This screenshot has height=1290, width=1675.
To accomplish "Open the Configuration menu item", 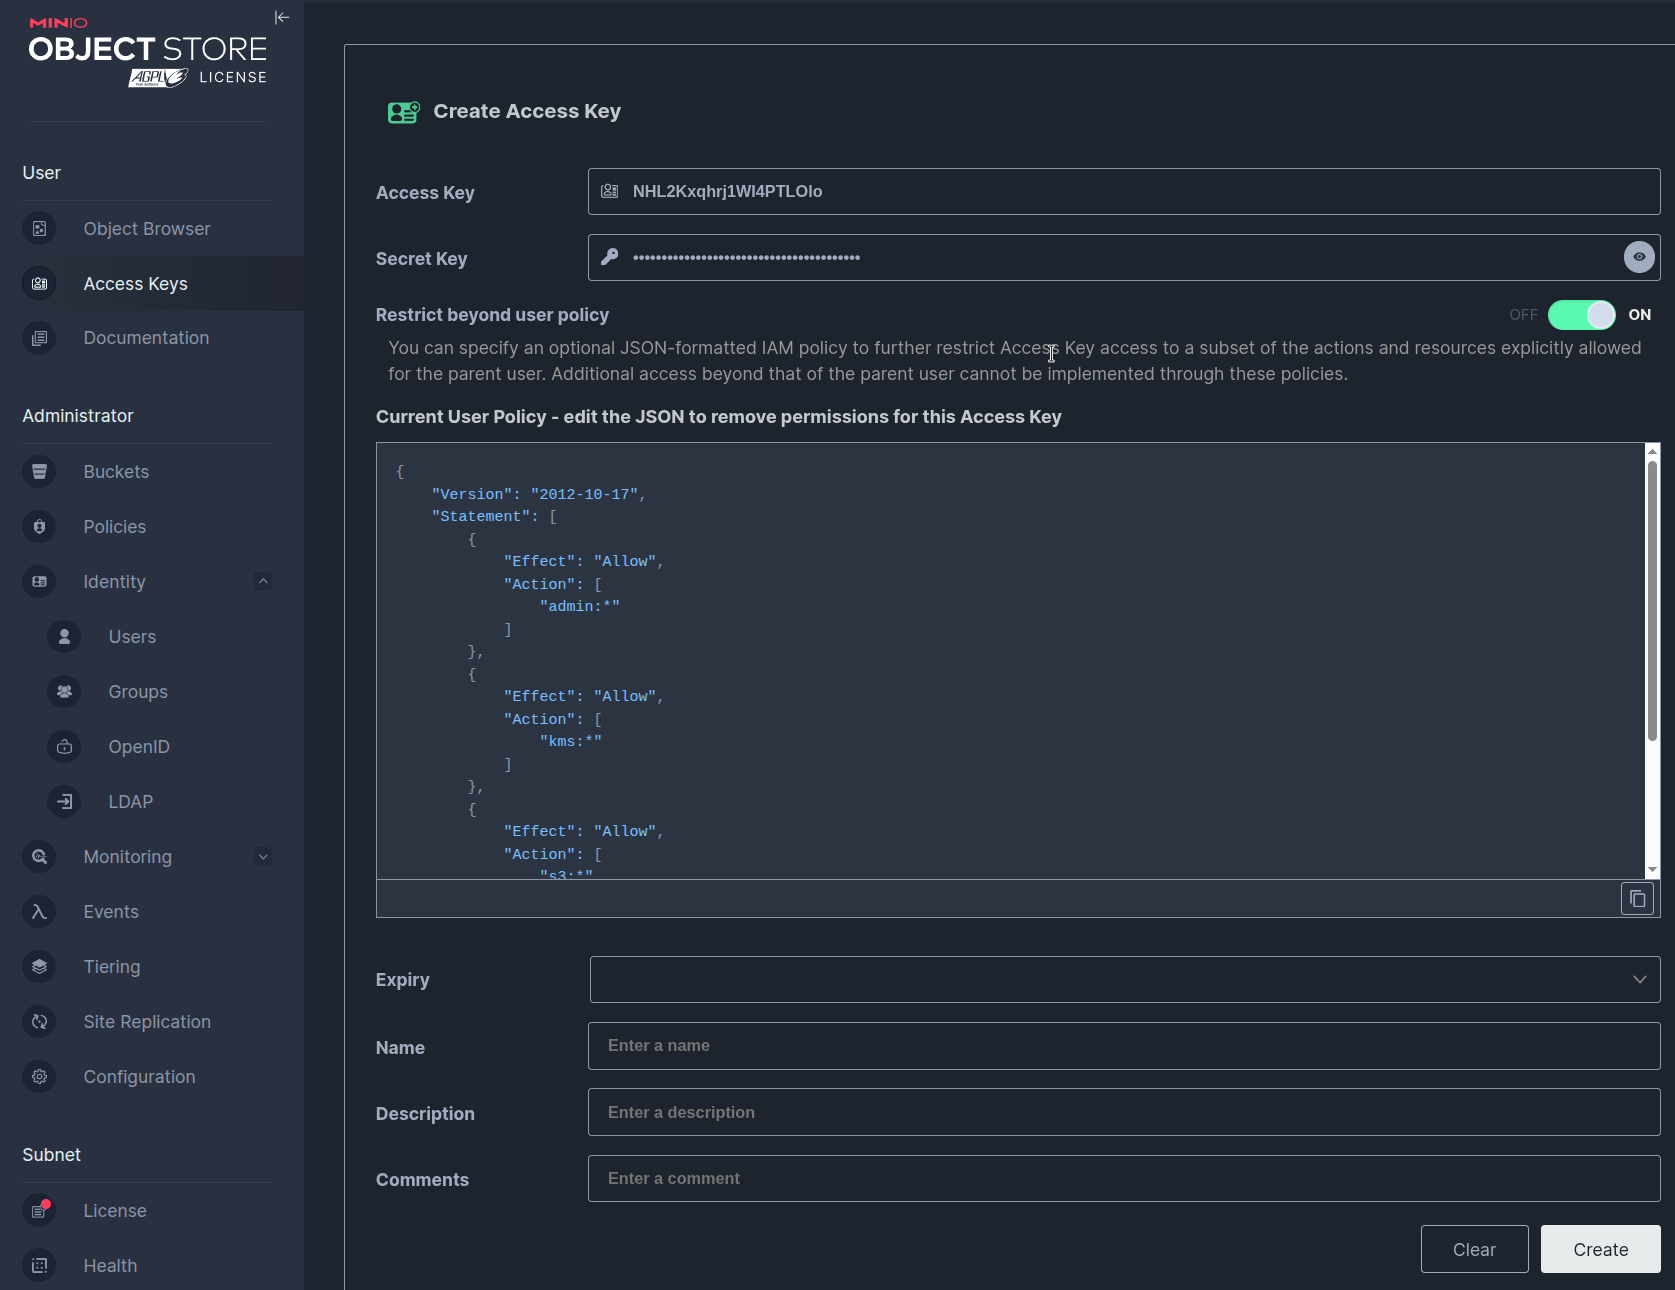I will (x=139, y=1077).
